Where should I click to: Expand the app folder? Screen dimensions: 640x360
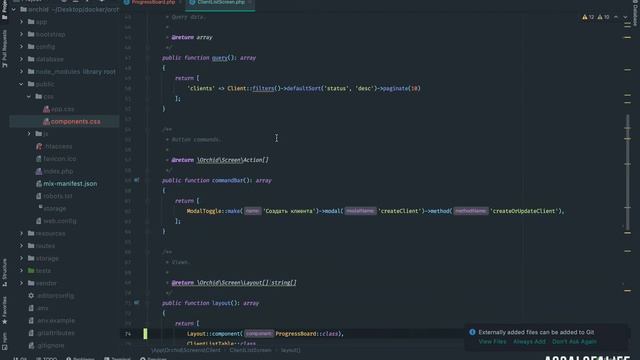tap(22, 22)
